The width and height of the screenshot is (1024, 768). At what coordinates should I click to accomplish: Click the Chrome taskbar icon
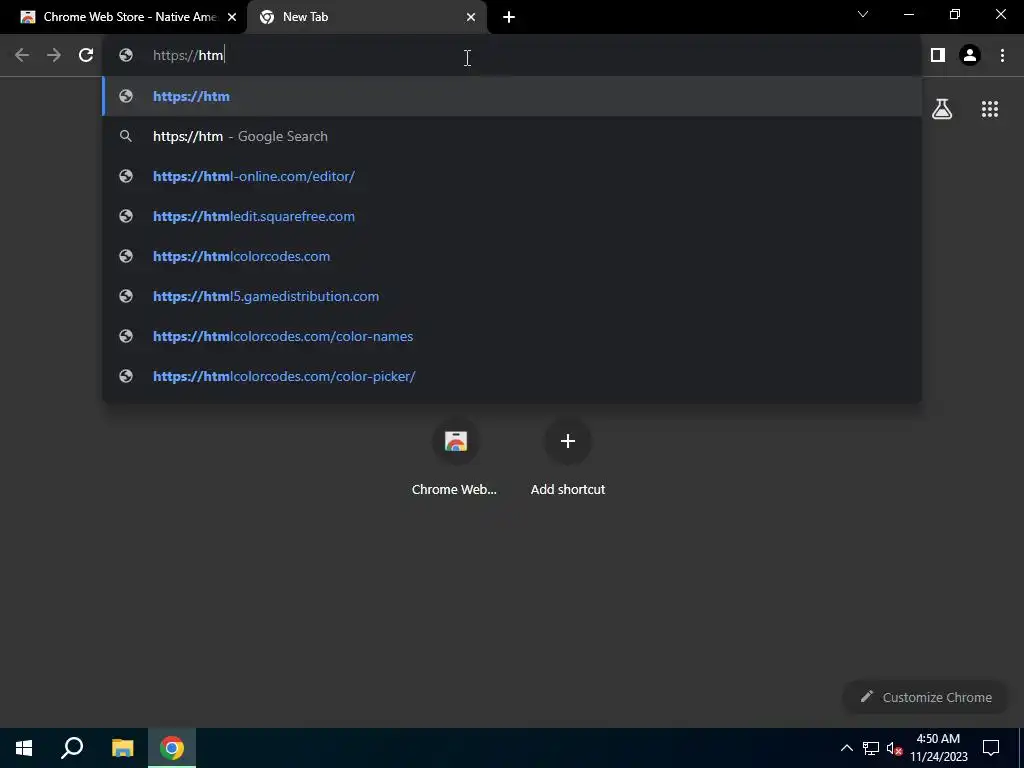pos(172,748)
